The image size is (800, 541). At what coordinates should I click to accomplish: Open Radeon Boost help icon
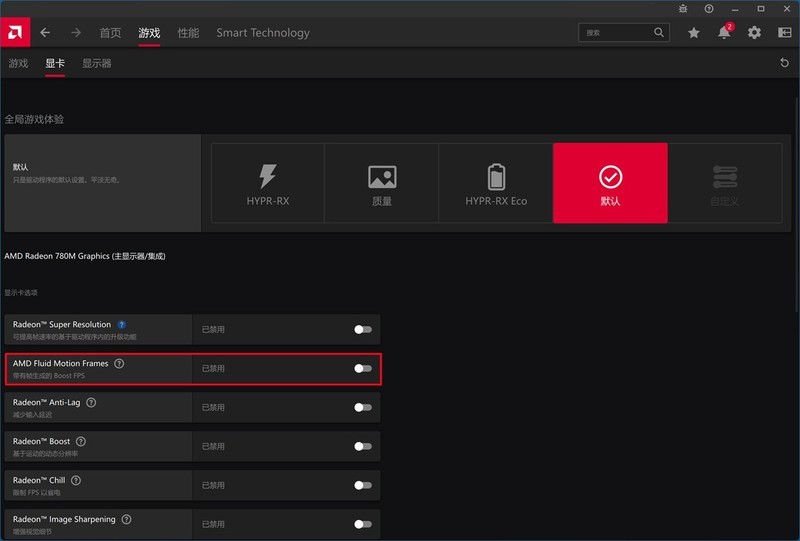click(81, 441)
